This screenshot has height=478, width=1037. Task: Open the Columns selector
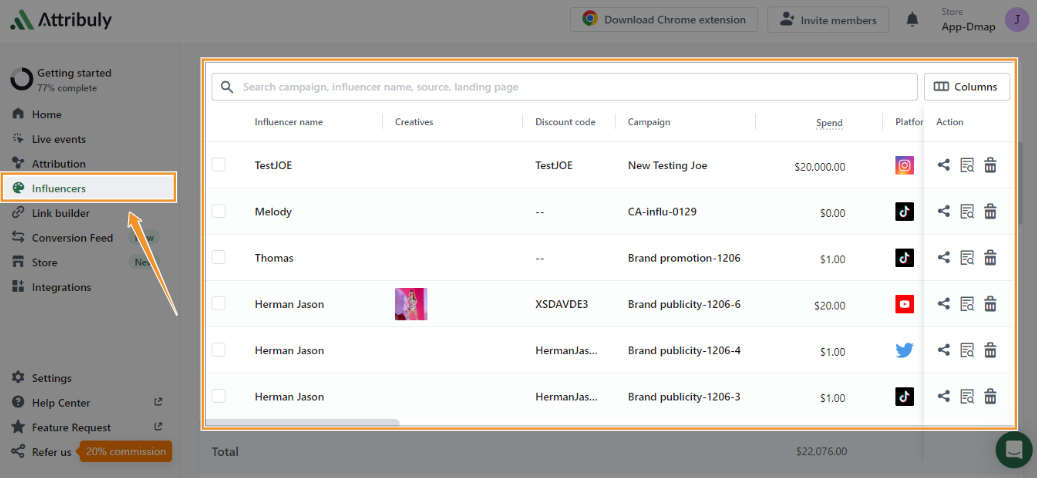(x=966, y=87)
